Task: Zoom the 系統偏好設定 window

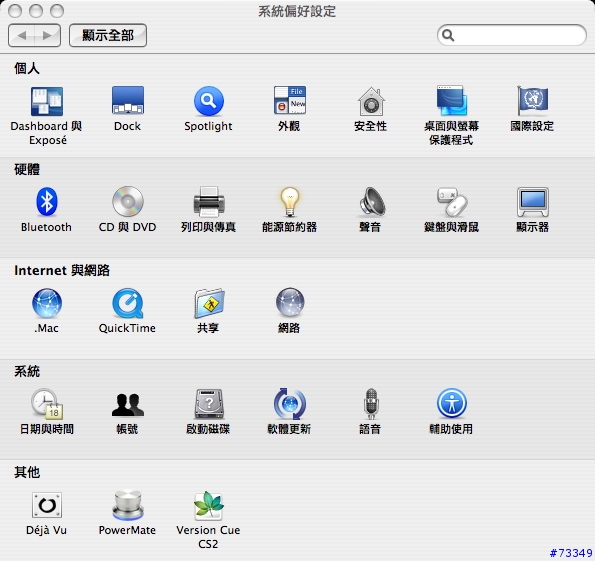Action: 57,11
